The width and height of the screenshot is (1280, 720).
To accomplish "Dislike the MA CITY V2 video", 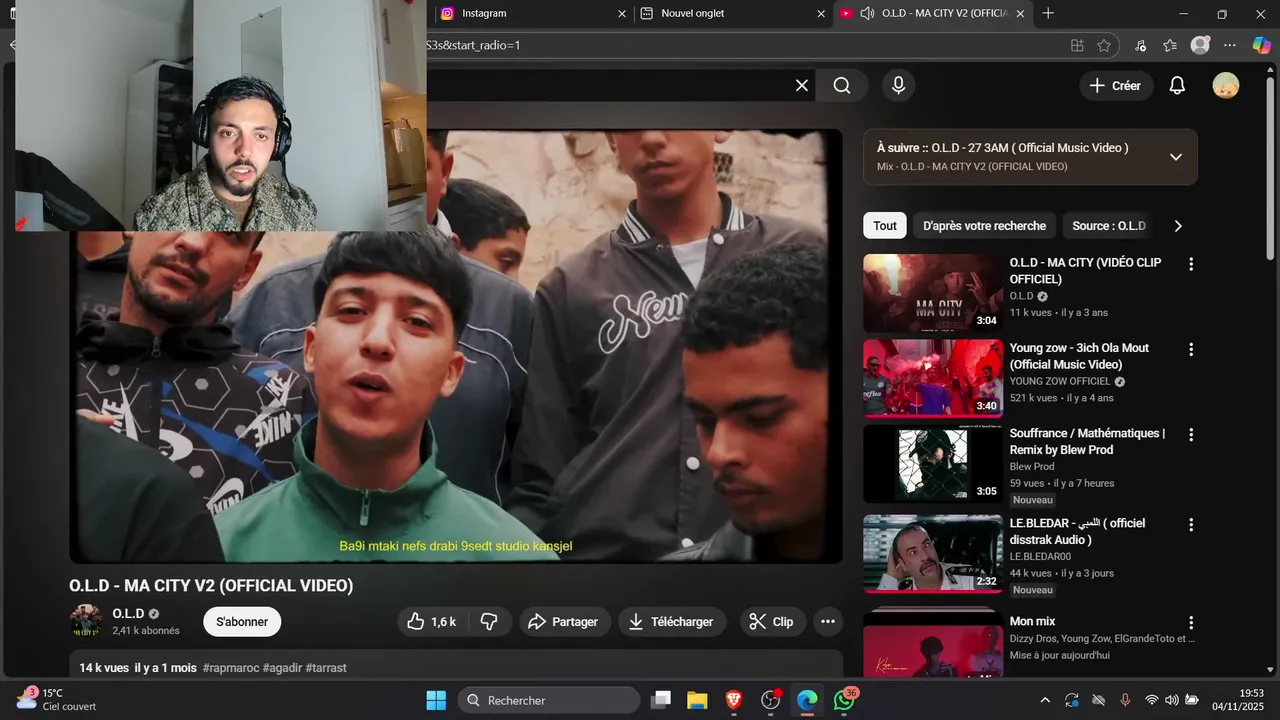I will pyautogui.click(x=489, y=622).
